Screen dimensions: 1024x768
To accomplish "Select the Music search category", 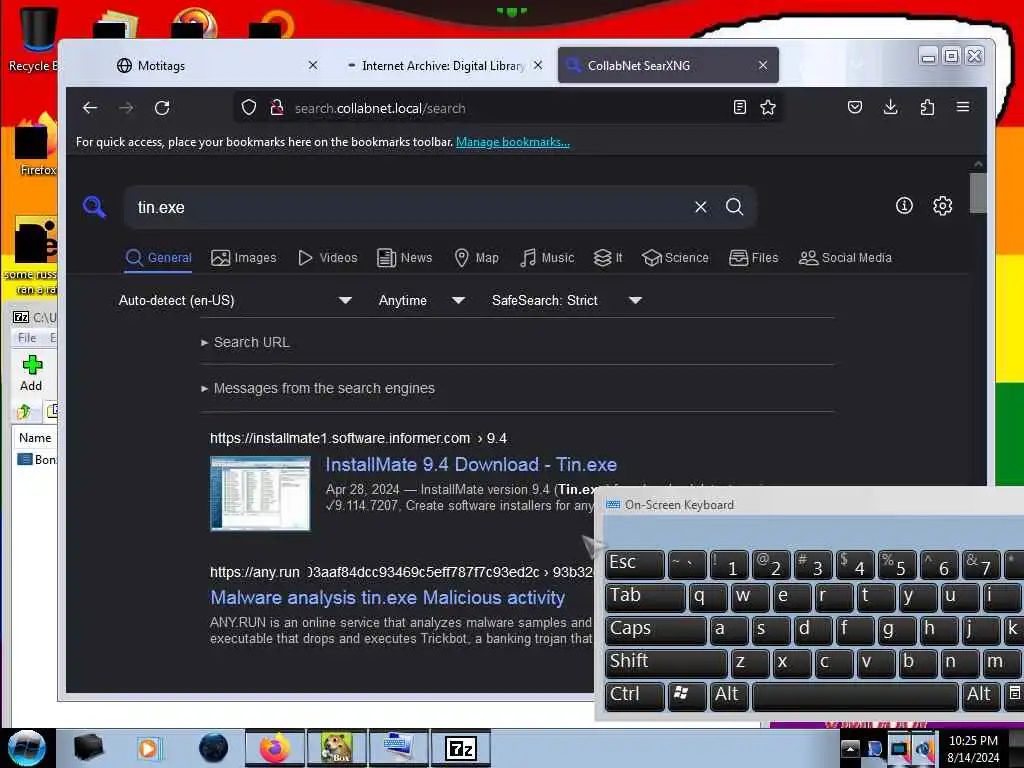I will [547, 257].
